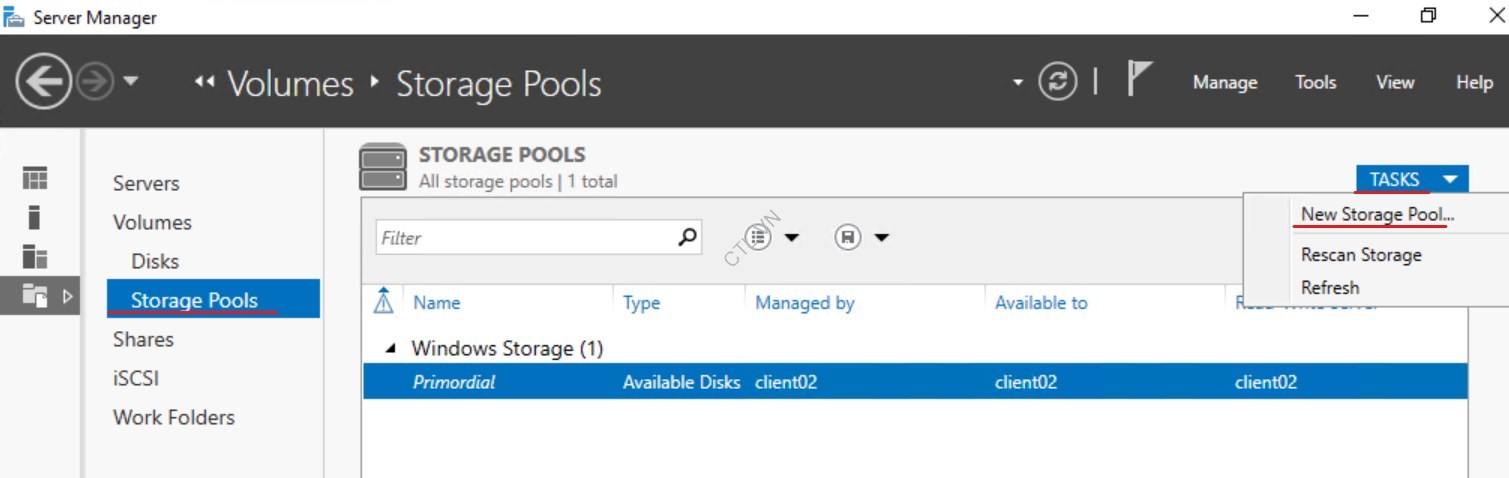The image size is (1509, 478).
Task: Open the list grouping options icon
Action: pos(758,237)
